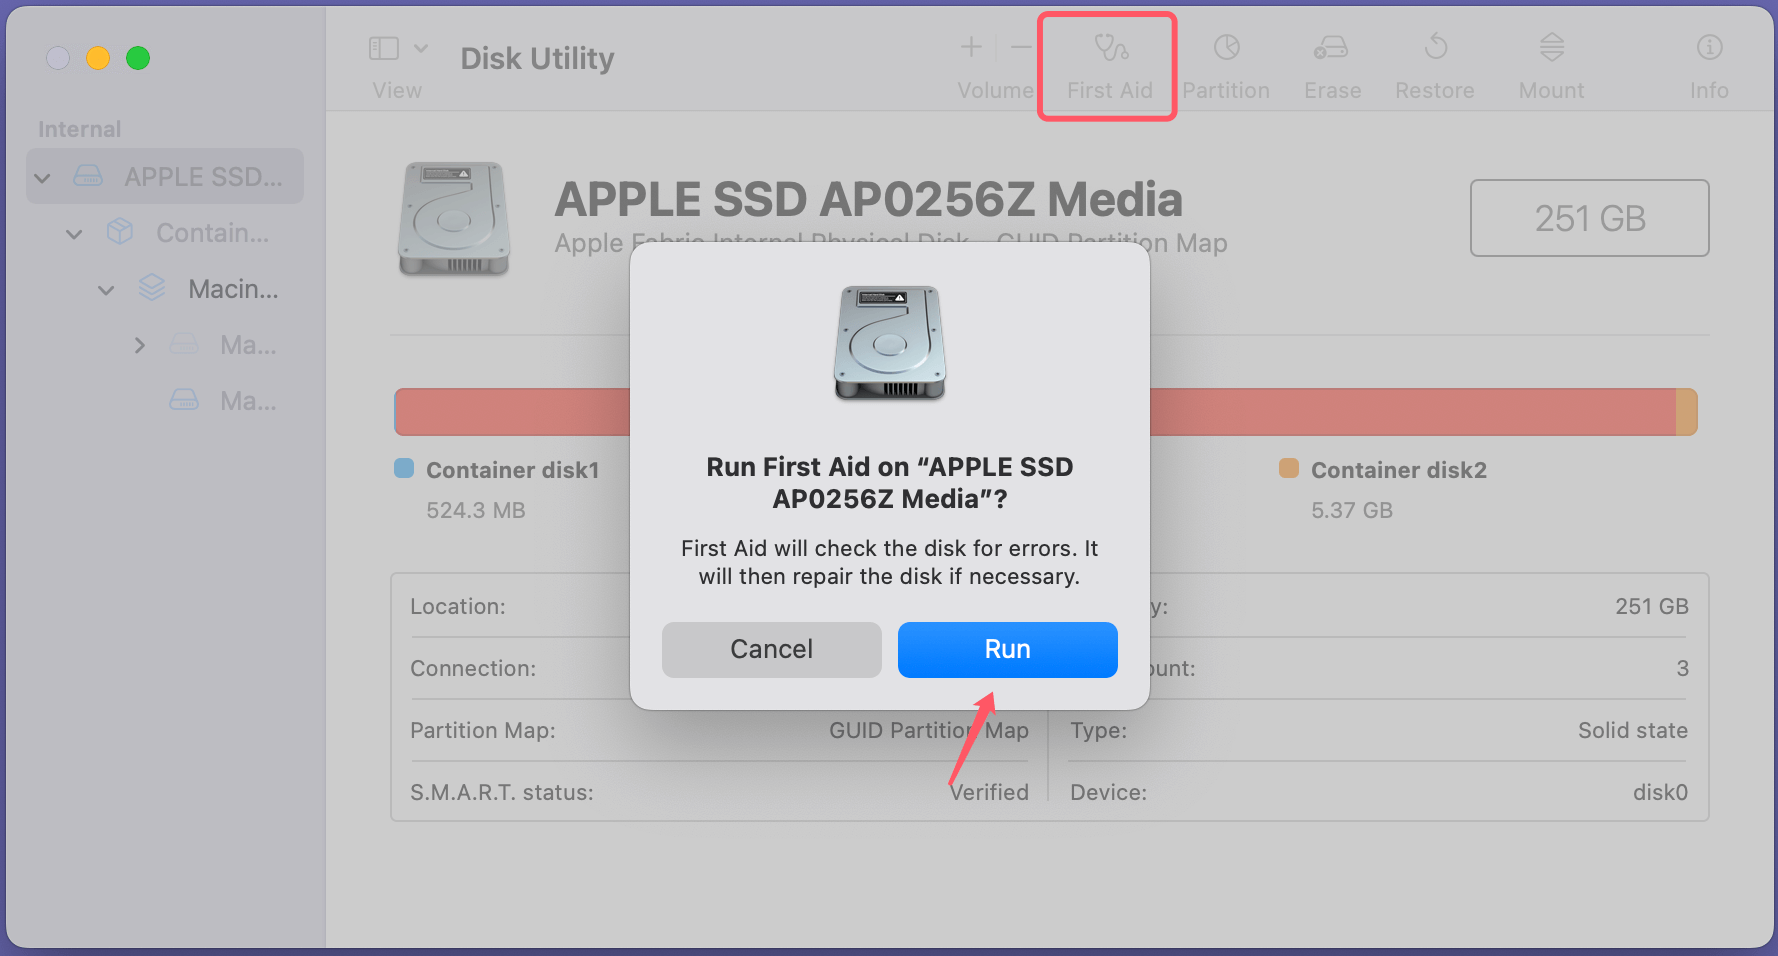Image resolution: width=1778 pixels, height=956 pixels.
Task: Select the Macintosh volume group in the sidebar
Action: [232, 288]
